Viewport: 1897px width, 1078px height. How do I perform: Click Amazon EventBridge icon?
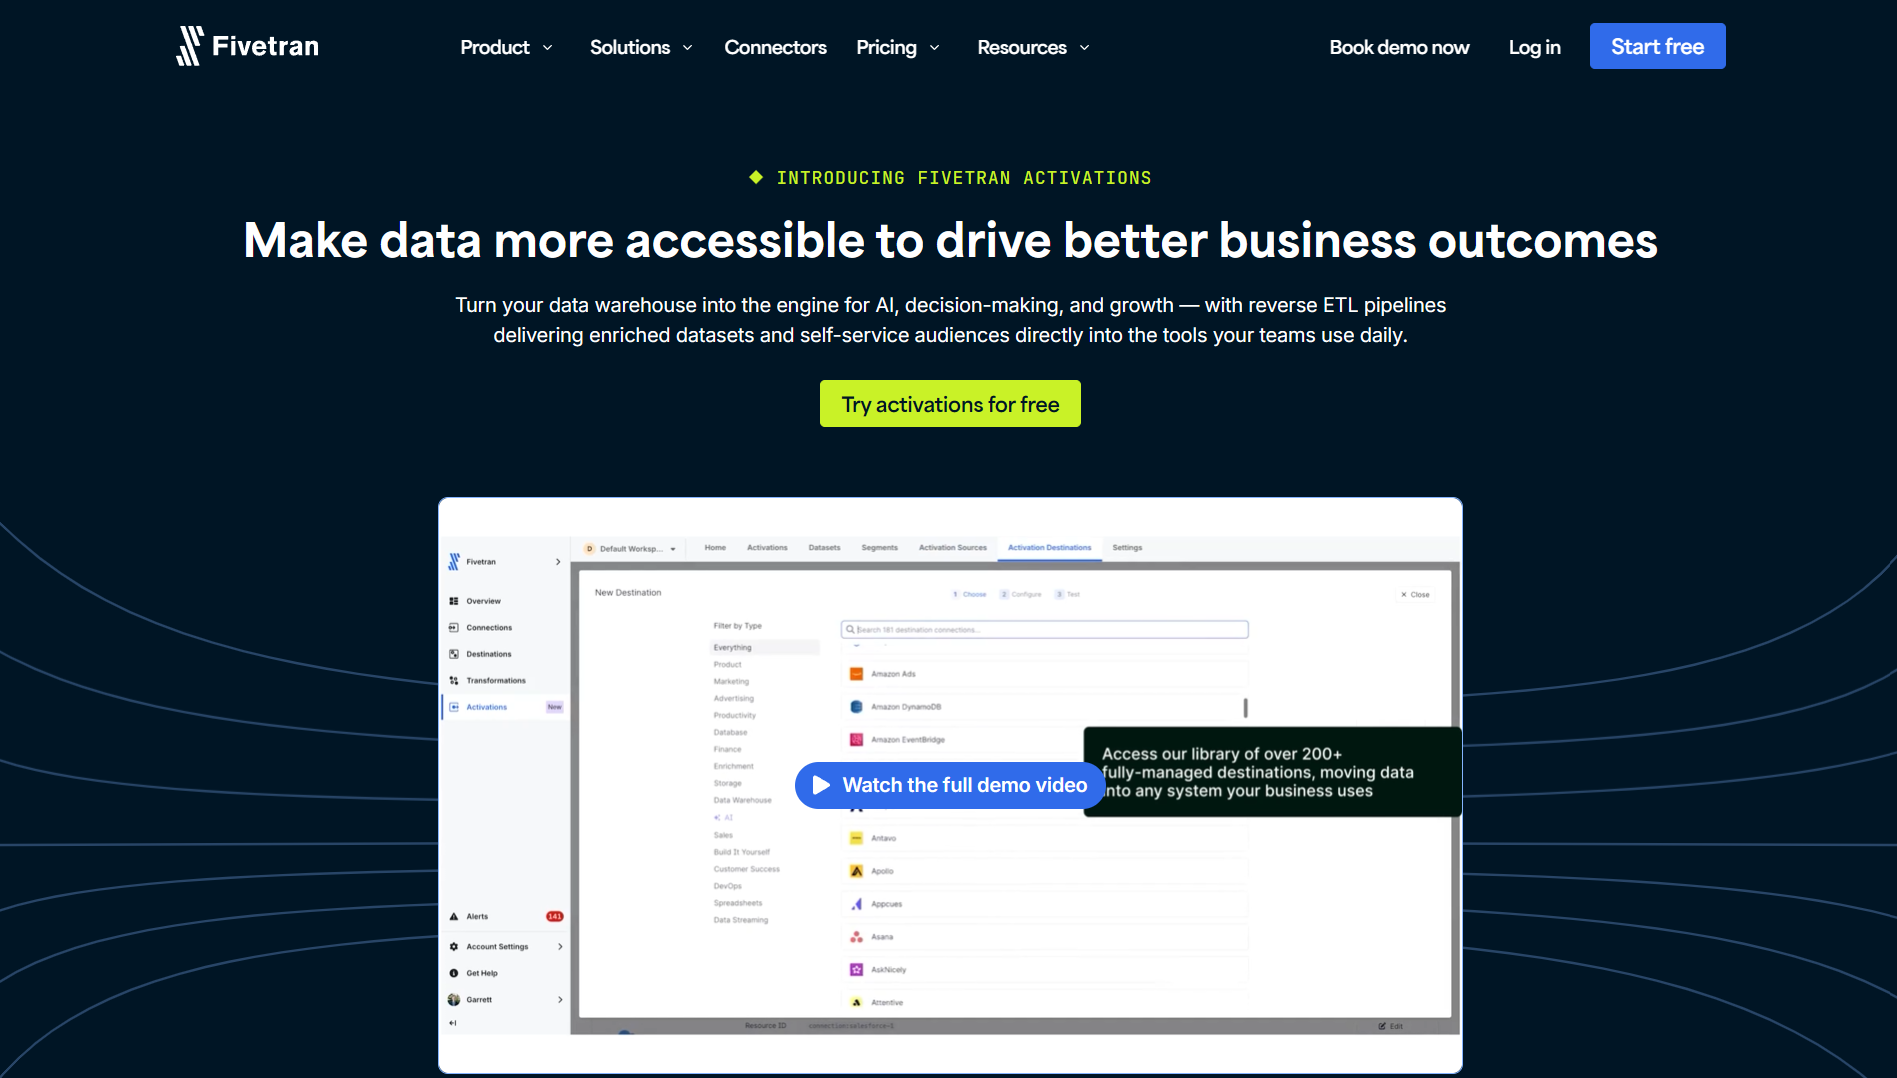pyautogui.click(x=856, y=740)
